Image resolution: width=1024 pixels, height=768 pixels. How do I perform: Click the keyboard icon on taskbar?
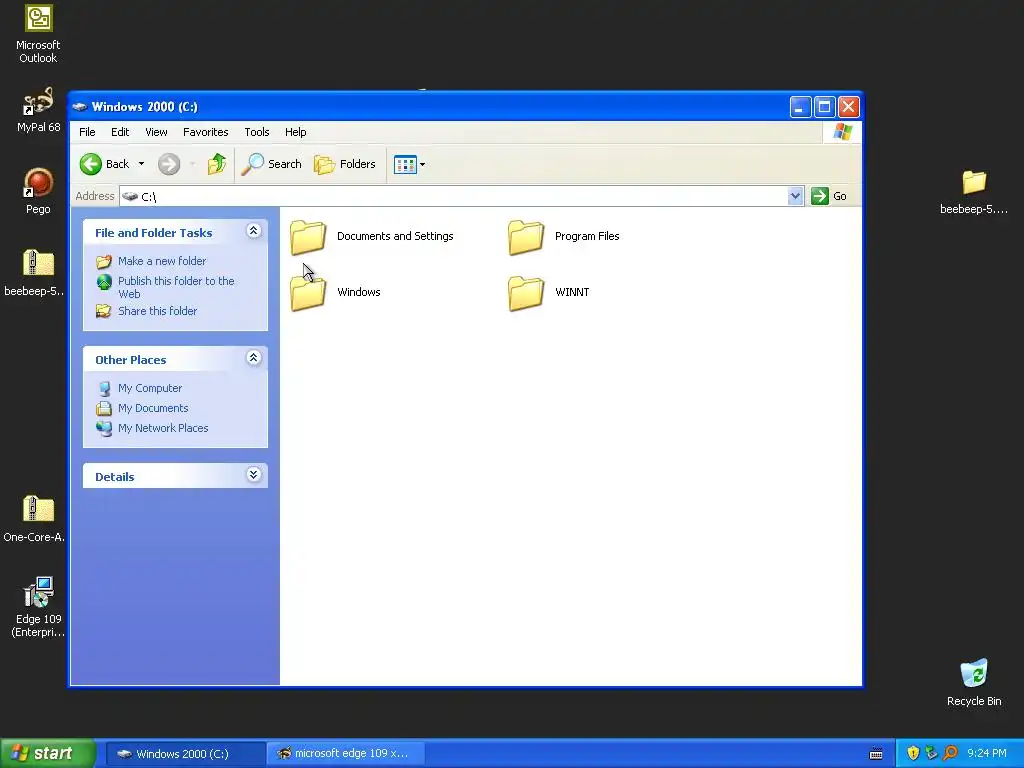(876, 754)
